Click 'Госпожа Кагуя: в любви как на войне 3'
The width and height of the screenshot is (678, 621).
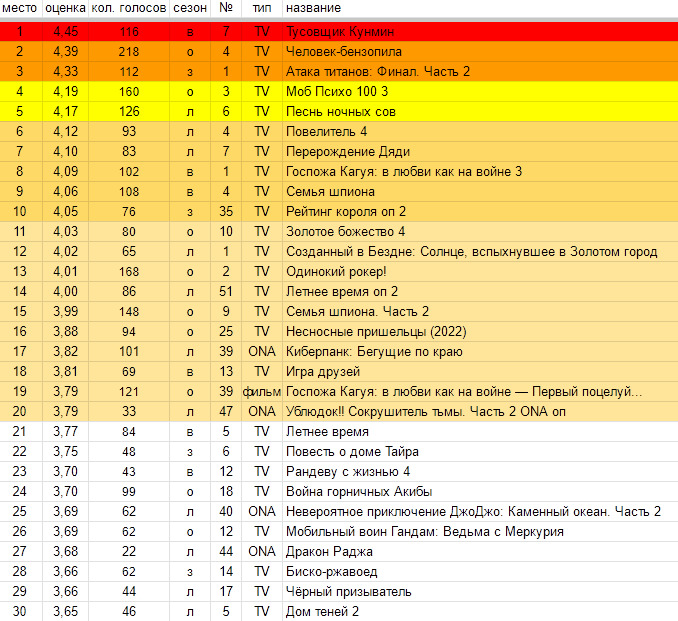(x=404, y=172)
